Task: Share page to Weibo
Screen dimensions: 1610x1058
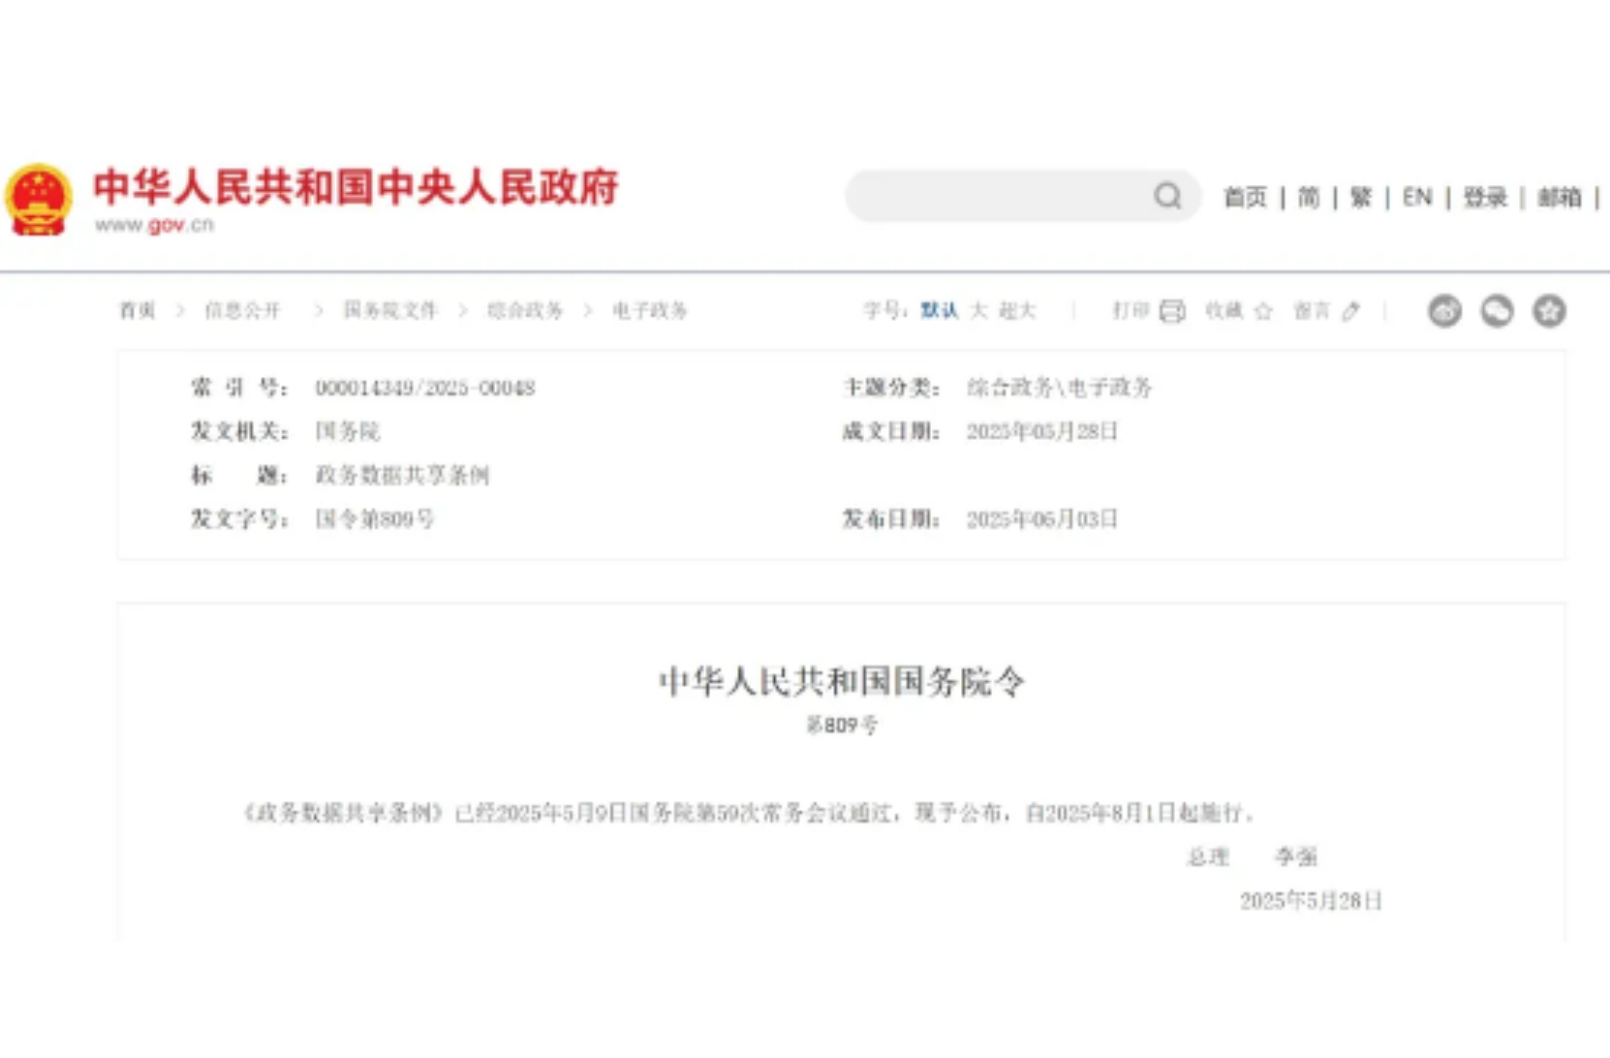Action: click(x=1444, y=311)
